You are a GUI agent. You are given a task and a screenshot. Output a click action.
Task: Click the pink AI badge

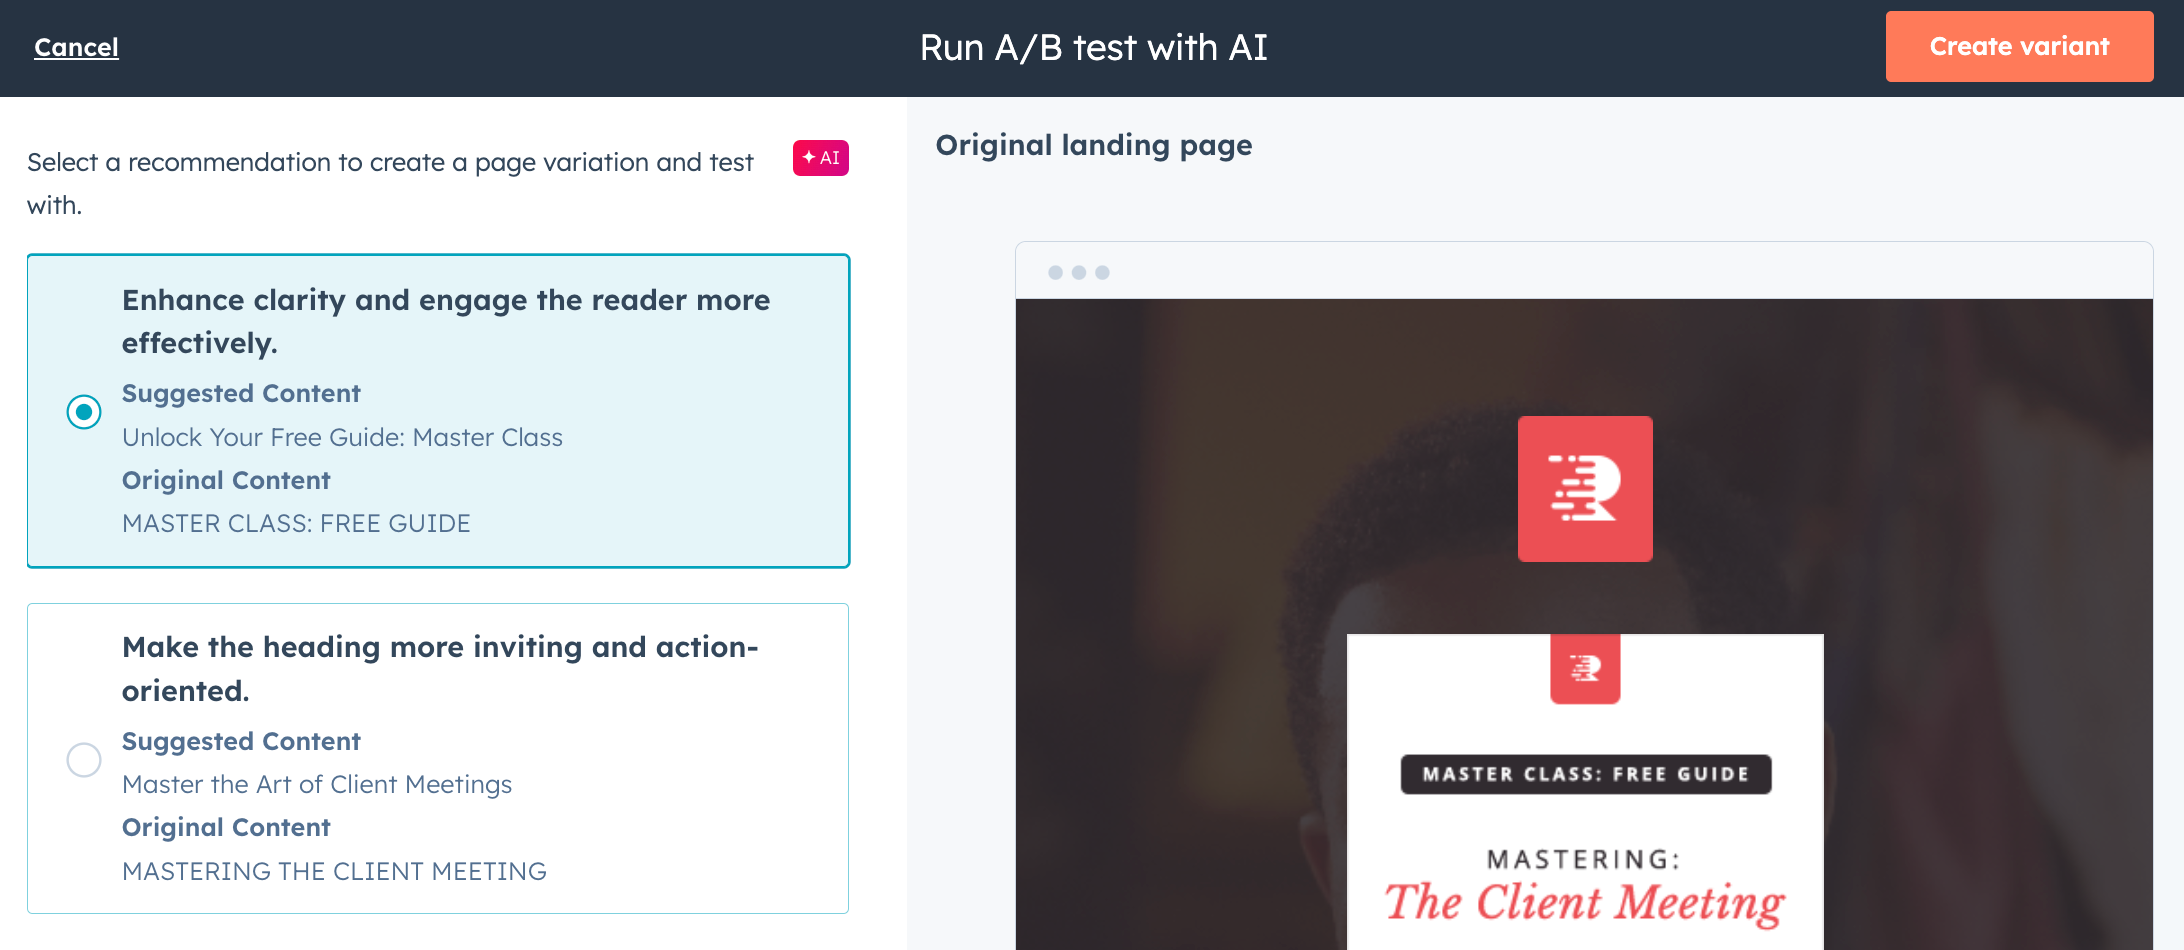tap(821, 158)
